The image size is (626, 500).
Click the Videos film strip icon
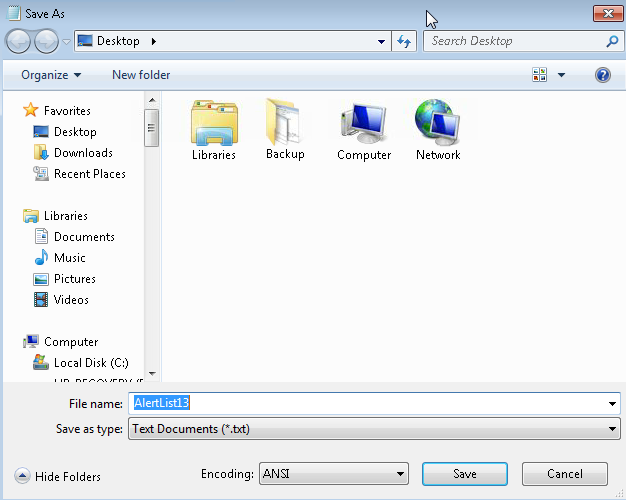pos(41,300)
